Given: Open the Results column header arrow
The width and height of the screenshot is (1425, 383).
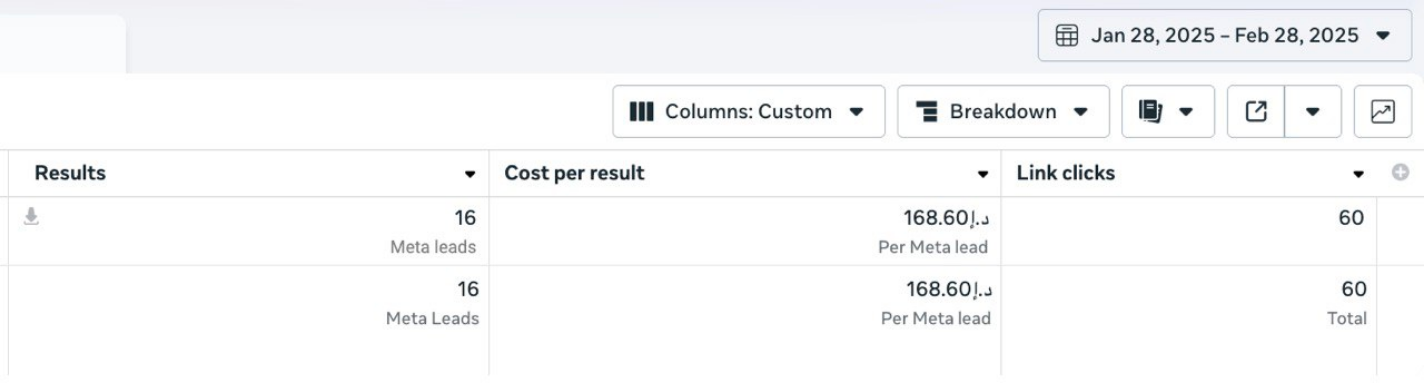Looking at the screenshot, I should tap(470, 174).
